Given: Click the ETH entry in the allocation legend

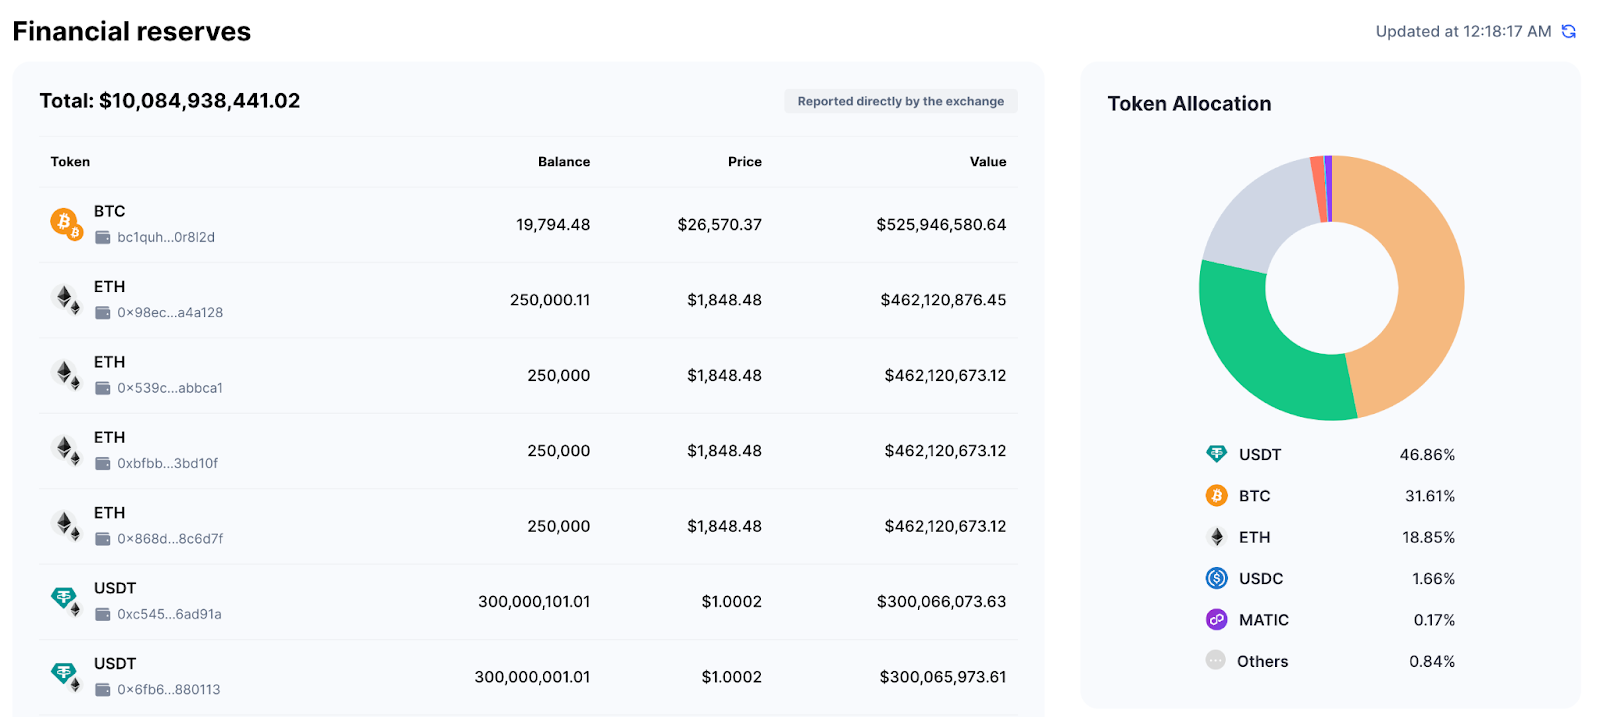Looking at the screenshot, I should click(1254, 537).
